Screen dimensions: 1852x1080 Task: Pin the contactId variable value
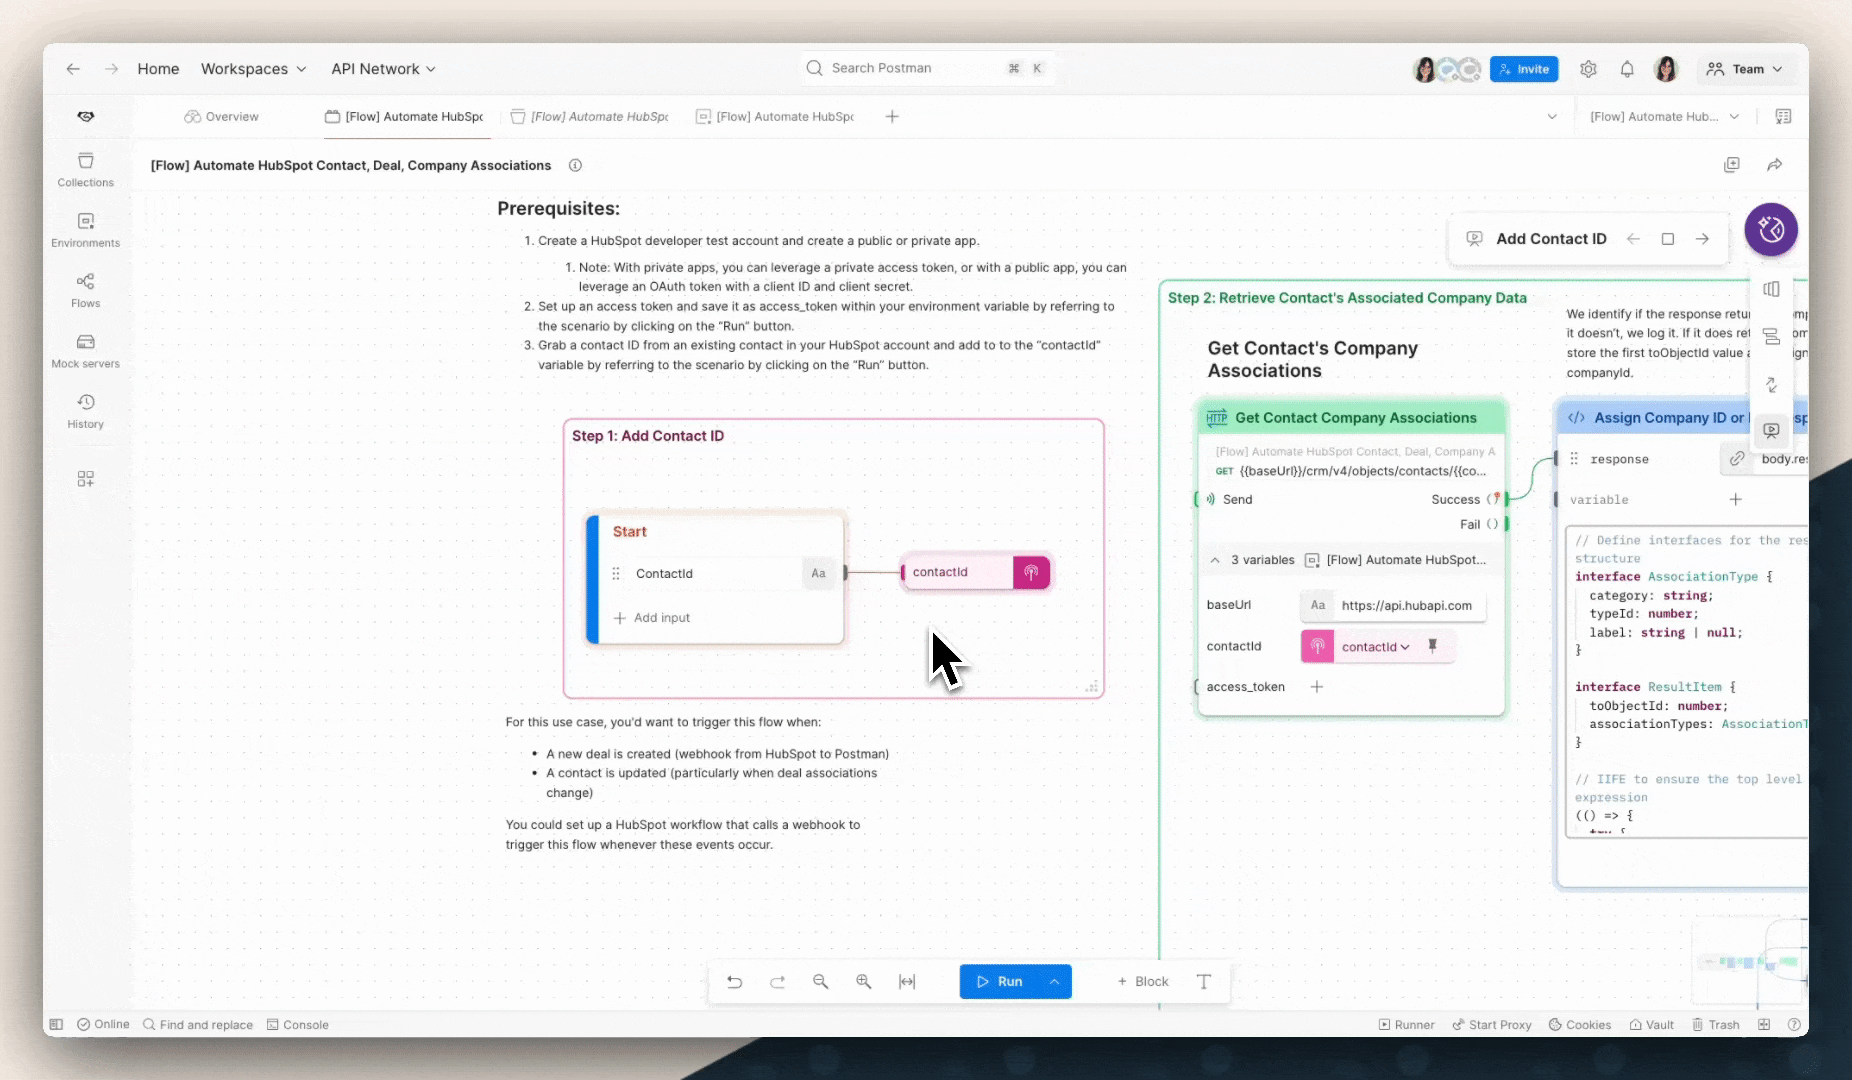click(1434, 646)
